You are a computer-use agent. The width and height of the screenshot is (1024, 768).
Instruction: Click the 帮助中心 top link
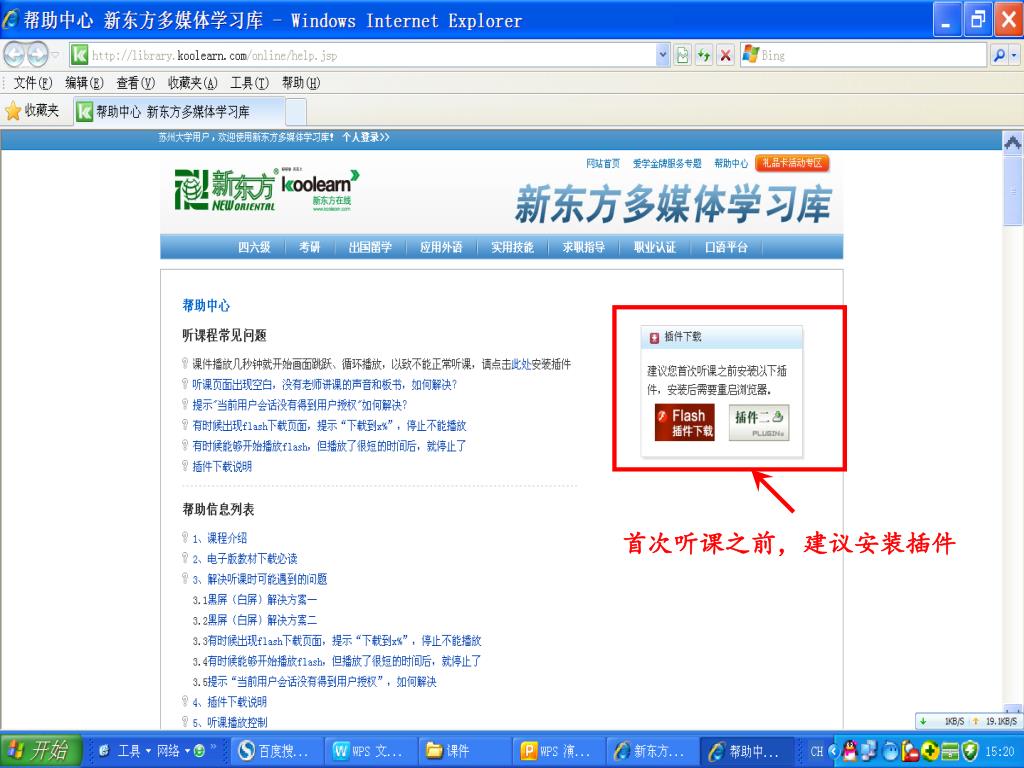tap(731, 163)
